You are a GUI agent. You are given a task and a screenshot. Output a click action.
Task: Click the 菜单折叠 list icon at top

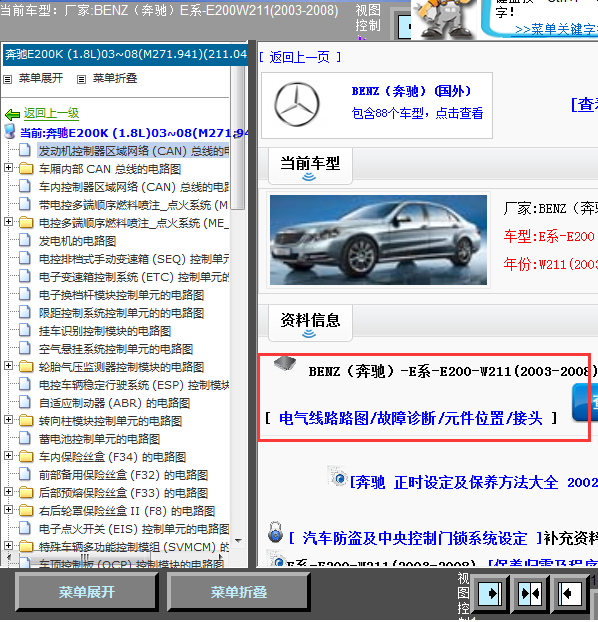tap(81, 79)
